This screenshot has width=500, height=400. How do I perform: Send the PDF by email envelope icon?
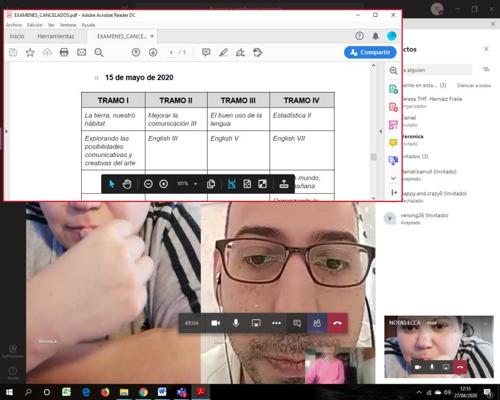pos(81,52)
